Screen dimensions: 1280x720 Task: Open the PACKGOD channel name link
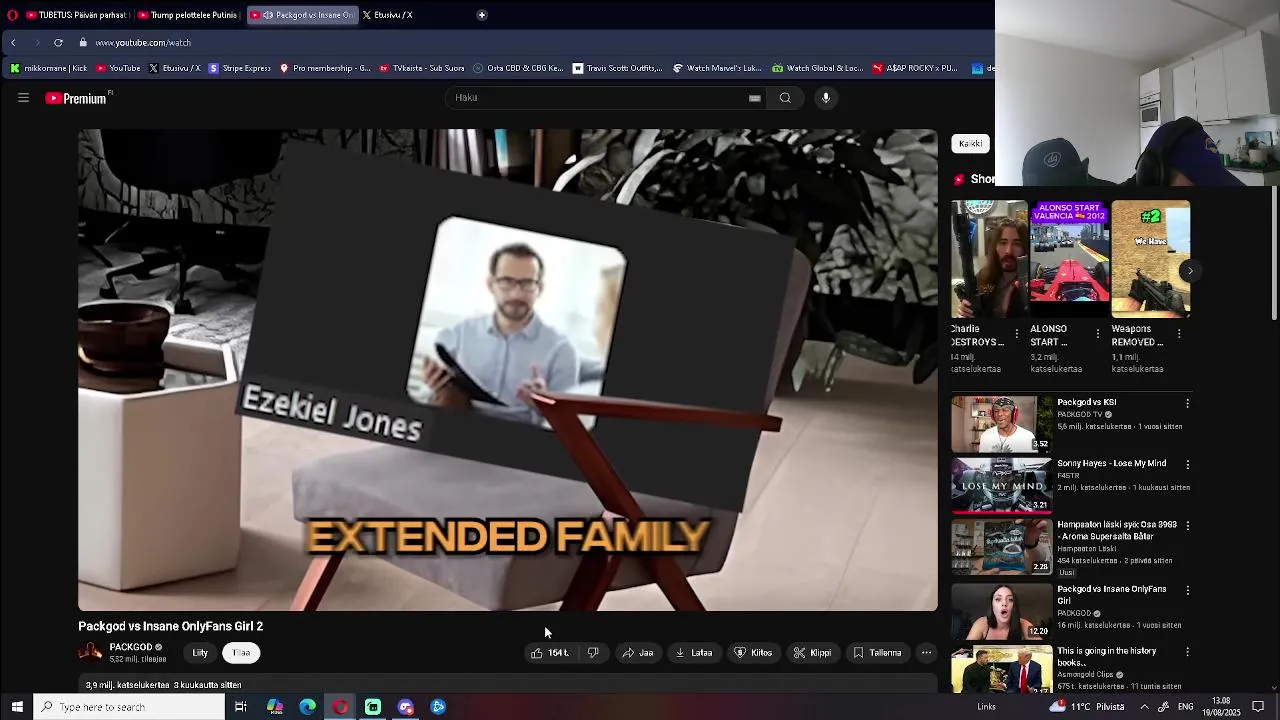[131, 647]
